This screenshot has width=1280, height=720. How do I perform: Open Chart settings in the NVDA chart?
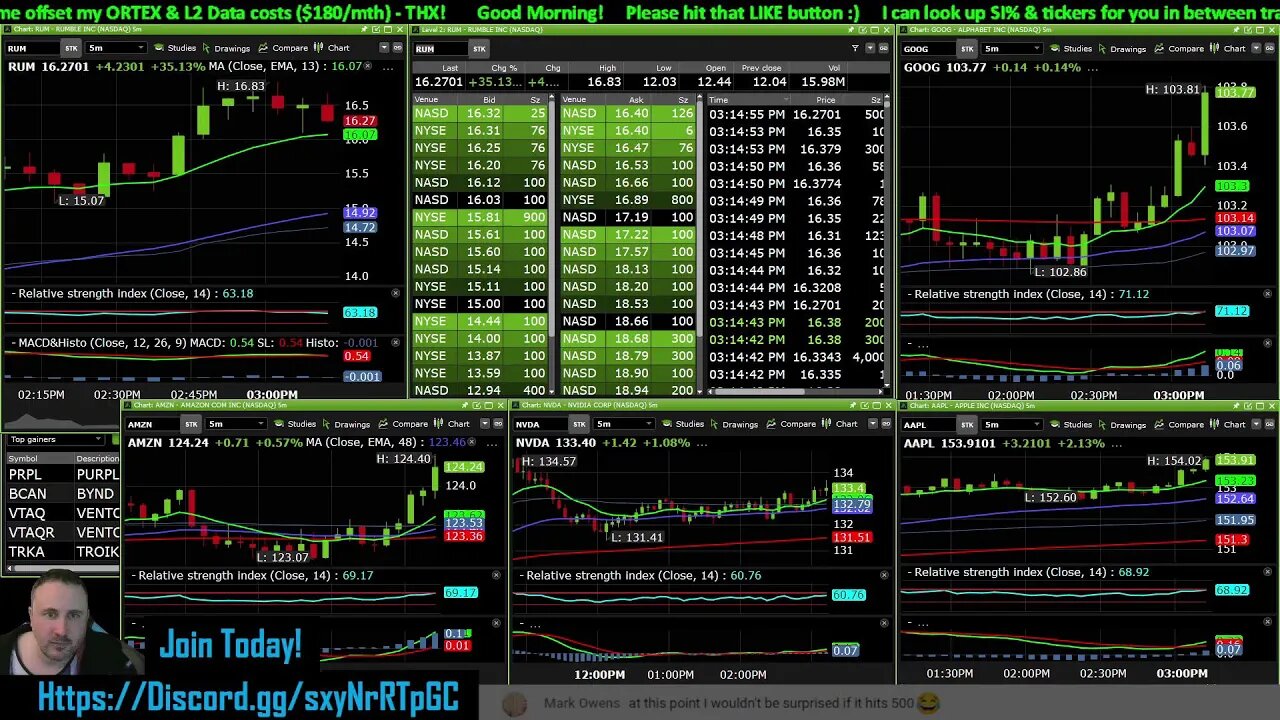point(839,424)
